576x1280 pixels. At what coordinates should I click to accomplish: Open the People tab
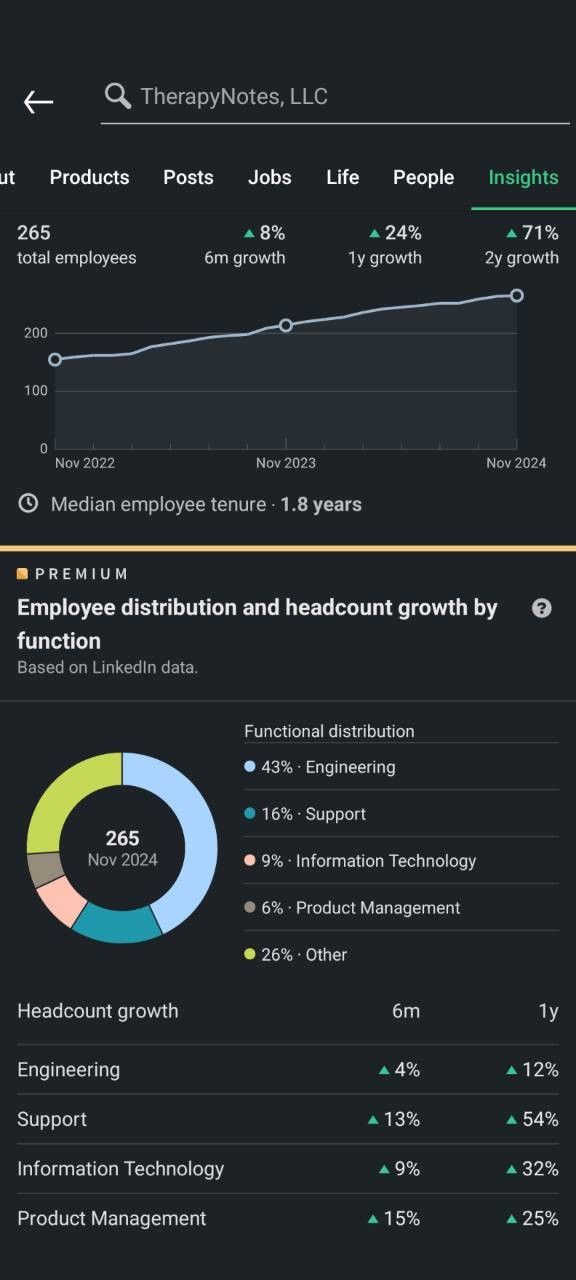tap(423, 177)
